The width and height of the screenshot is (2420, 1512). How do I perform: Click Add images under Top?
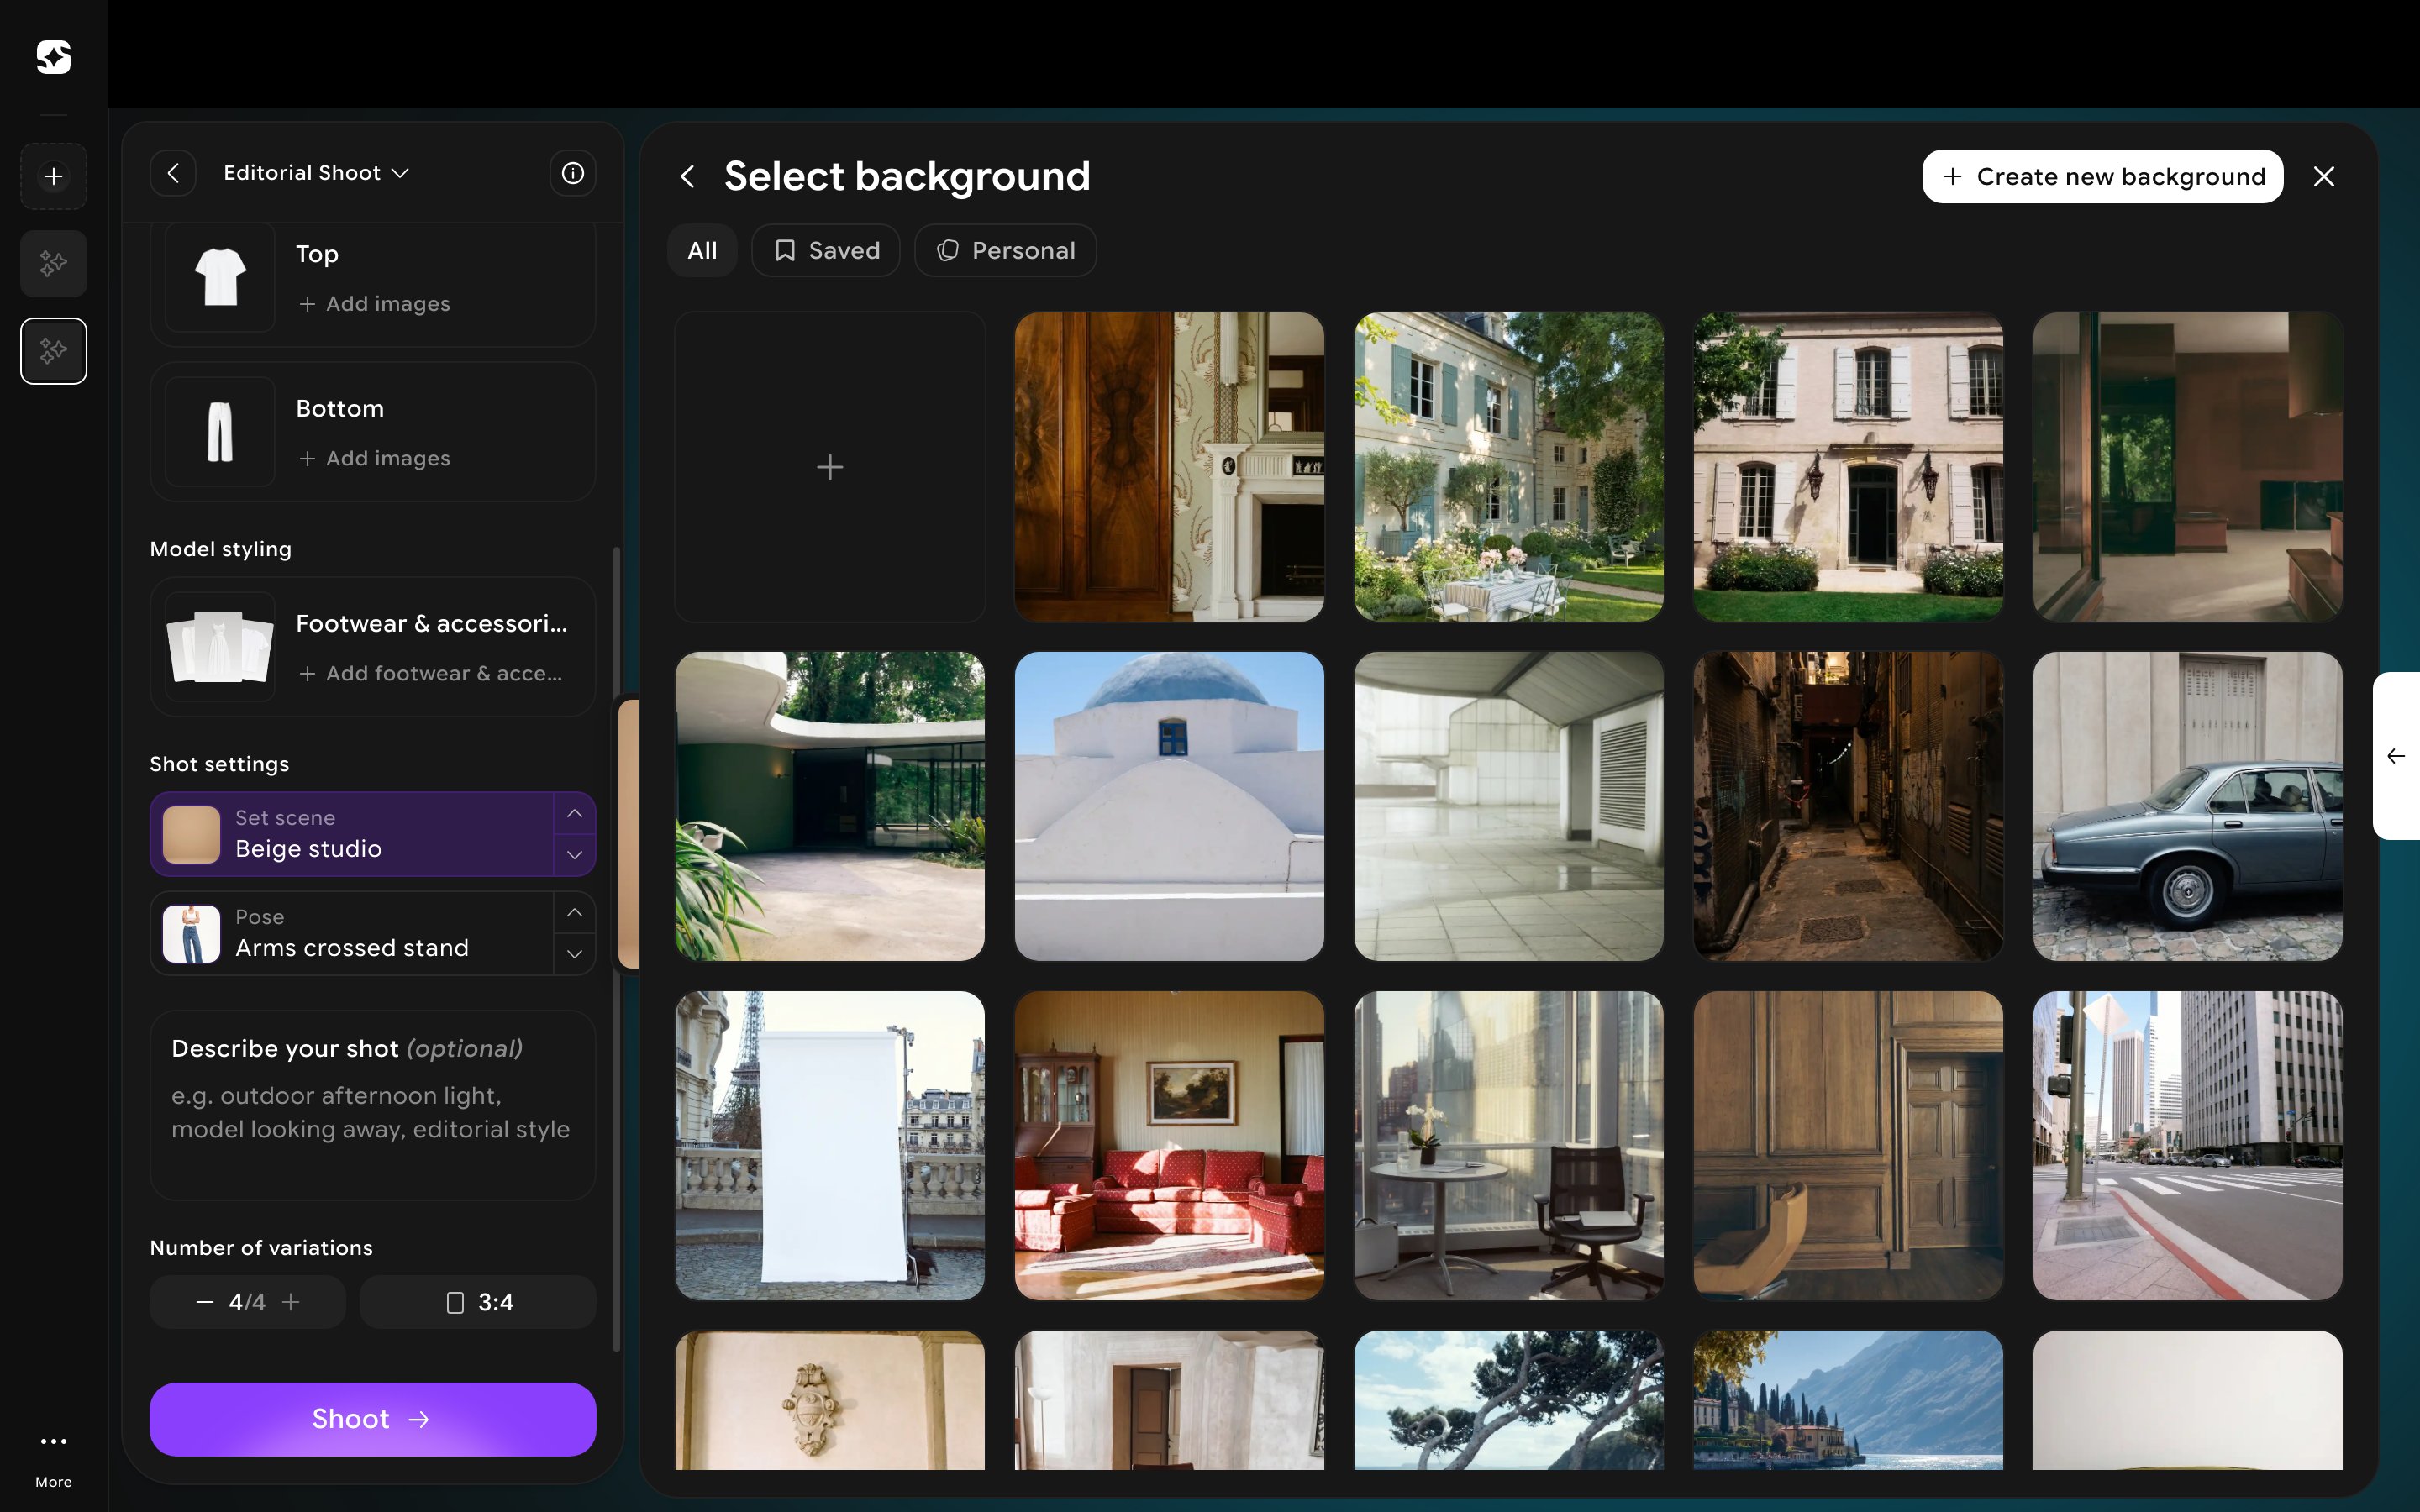374,304
